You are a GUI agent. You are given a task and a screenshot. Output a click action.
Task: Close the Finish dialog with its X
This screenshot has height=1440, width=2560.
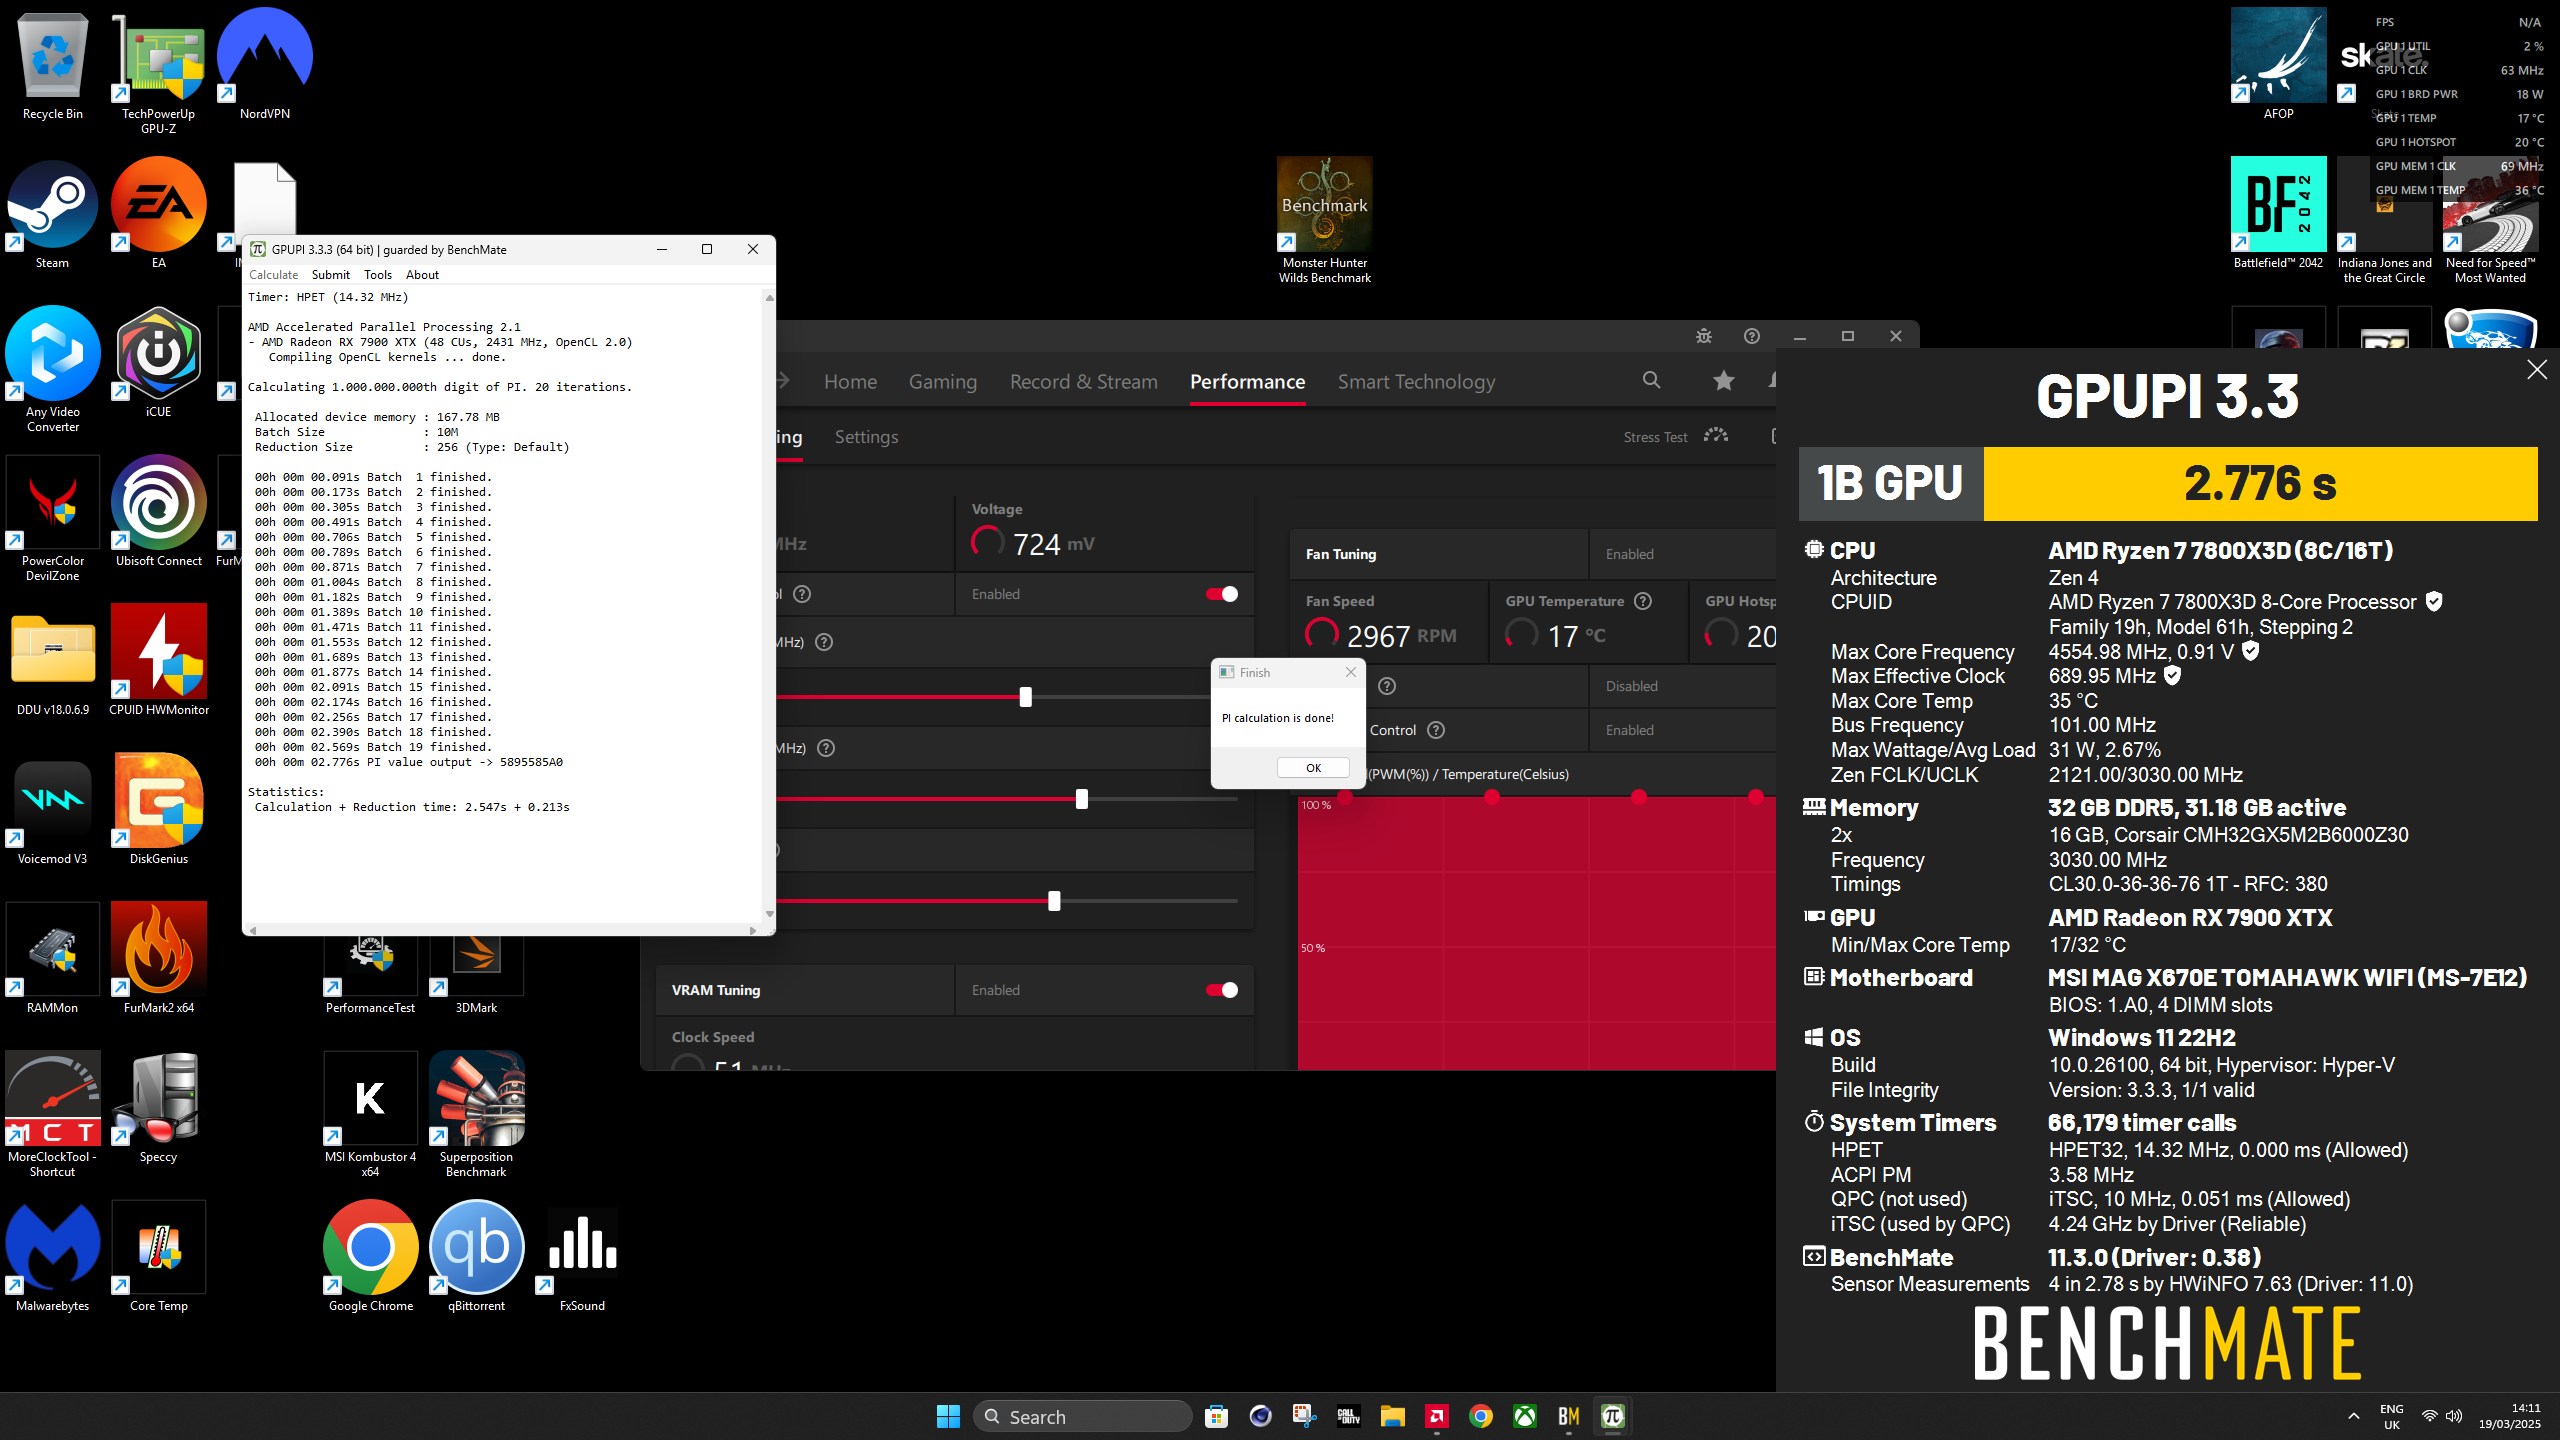click(1351, 672)
